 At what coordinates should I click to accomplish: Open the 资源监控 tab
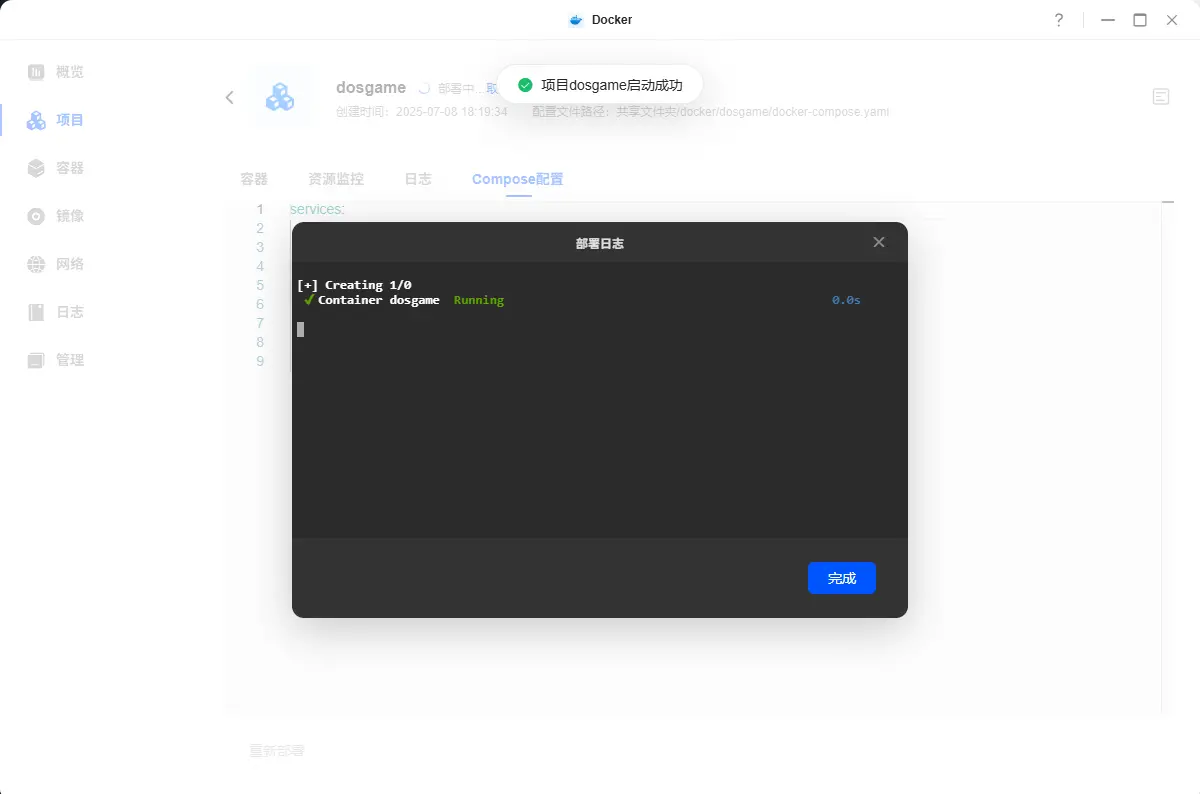coord(336,179)
